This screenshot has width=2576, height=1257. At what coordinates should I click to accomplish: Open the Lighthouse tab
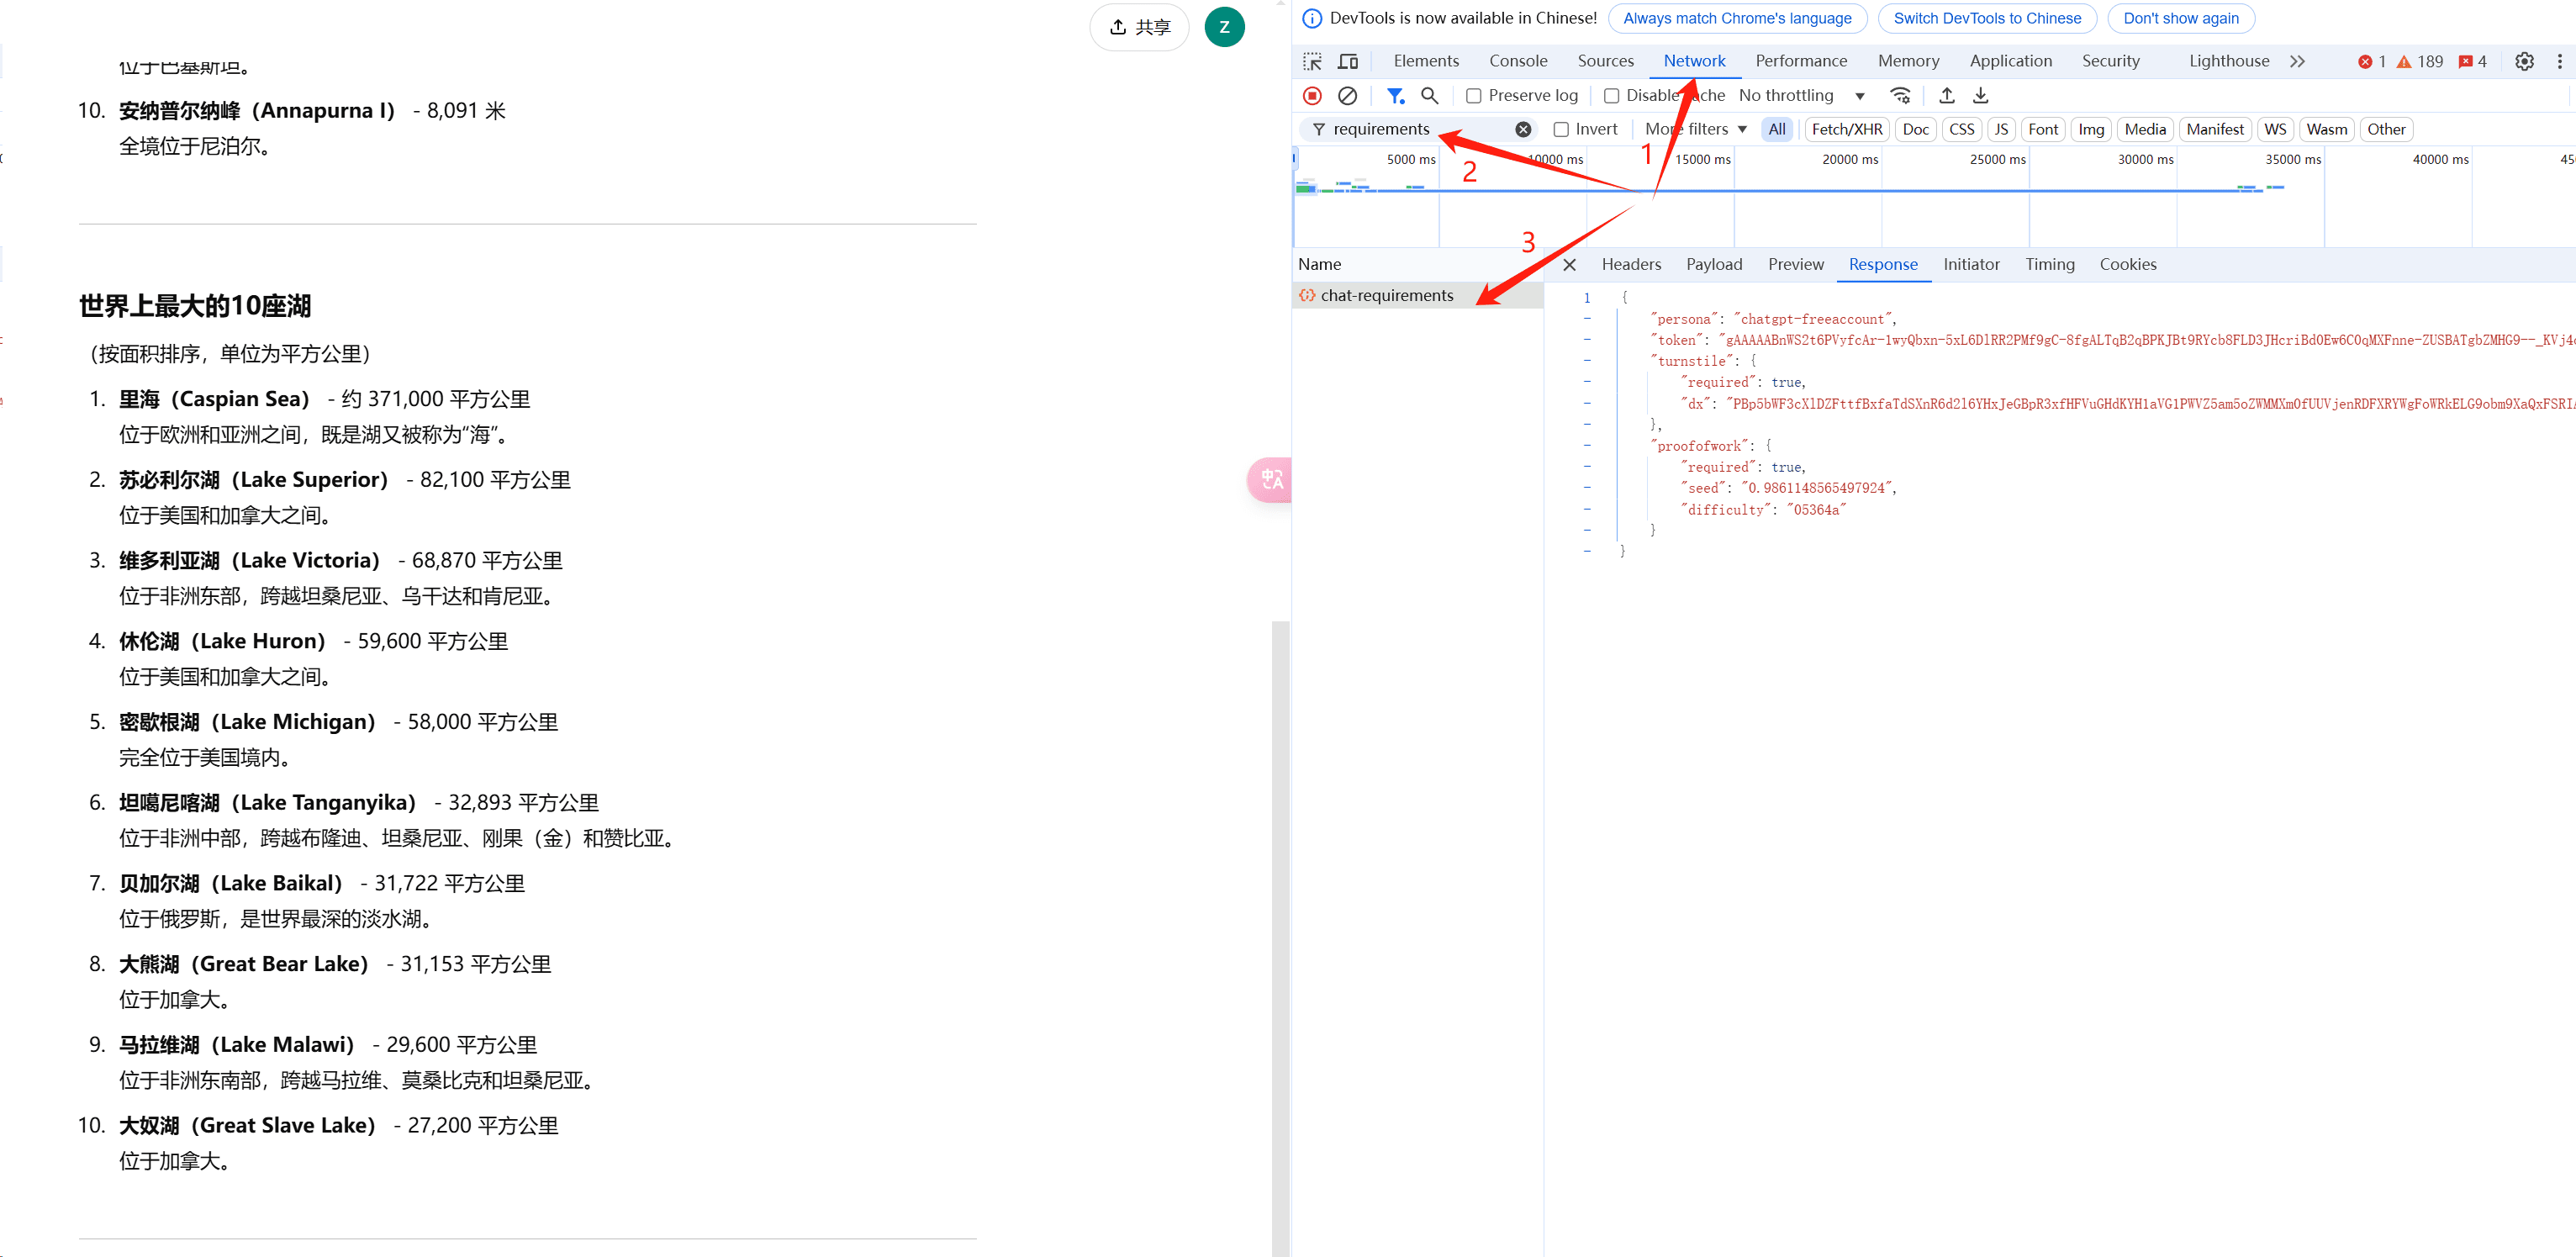[x=2228, y=62]
